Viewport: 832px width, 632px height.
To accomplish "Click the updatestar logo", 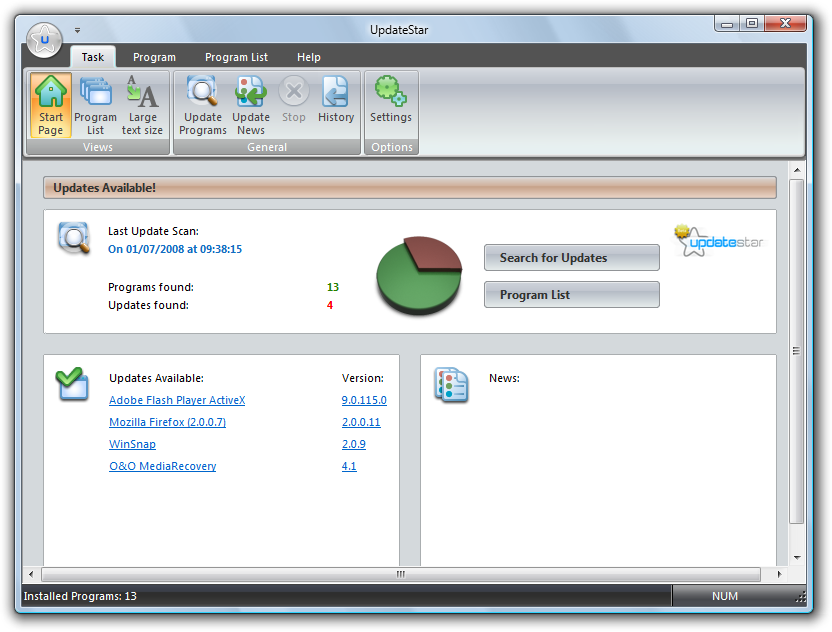I will (x=720, y=241).
